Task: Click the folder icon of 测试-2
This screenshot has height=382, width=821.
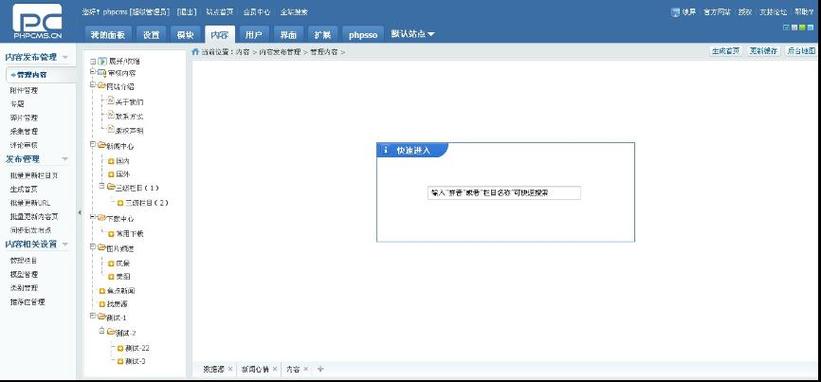Action: pos(110,332)
